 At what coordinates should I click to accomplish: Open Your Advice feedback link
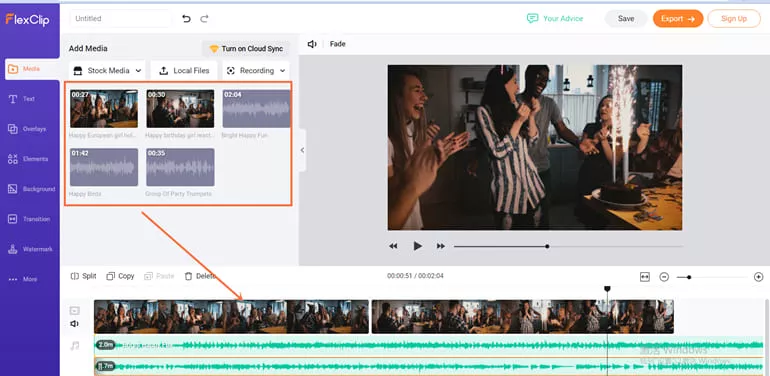click(554, 19)
